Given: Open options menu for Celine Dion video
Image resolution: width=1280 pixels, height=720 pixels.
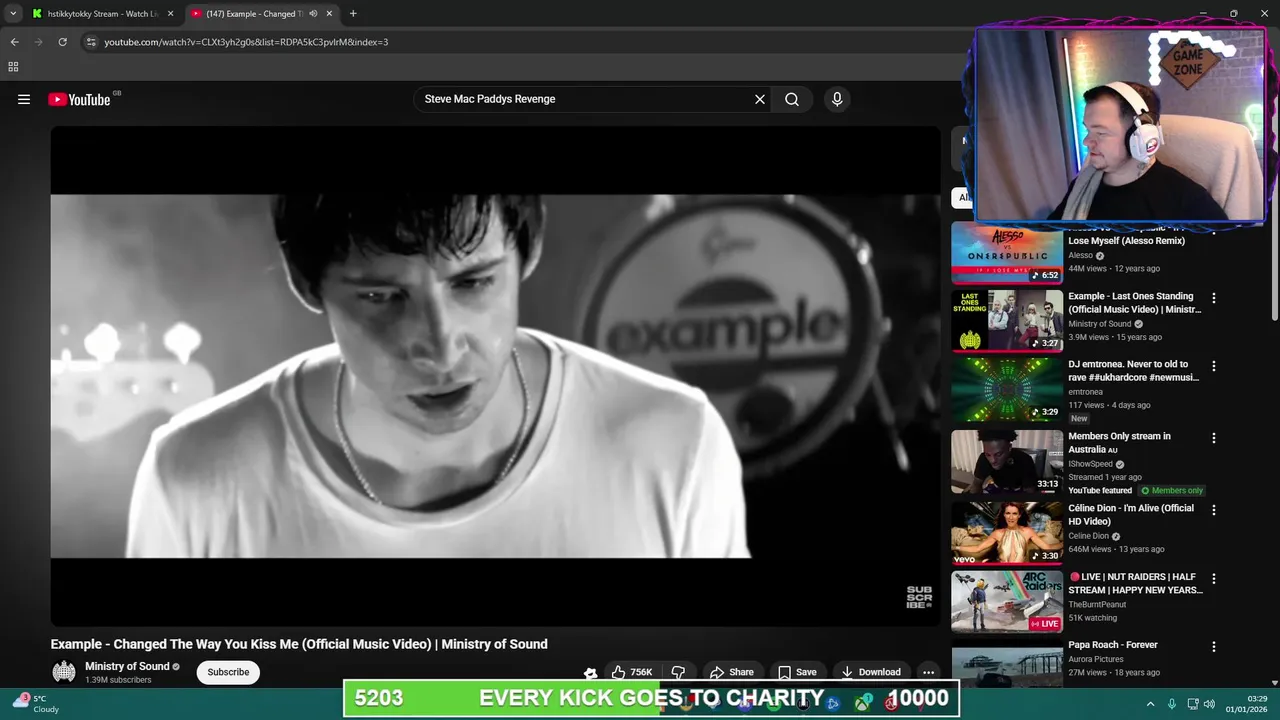Looking at the screenshot, I should click(x=1214, y=510).
